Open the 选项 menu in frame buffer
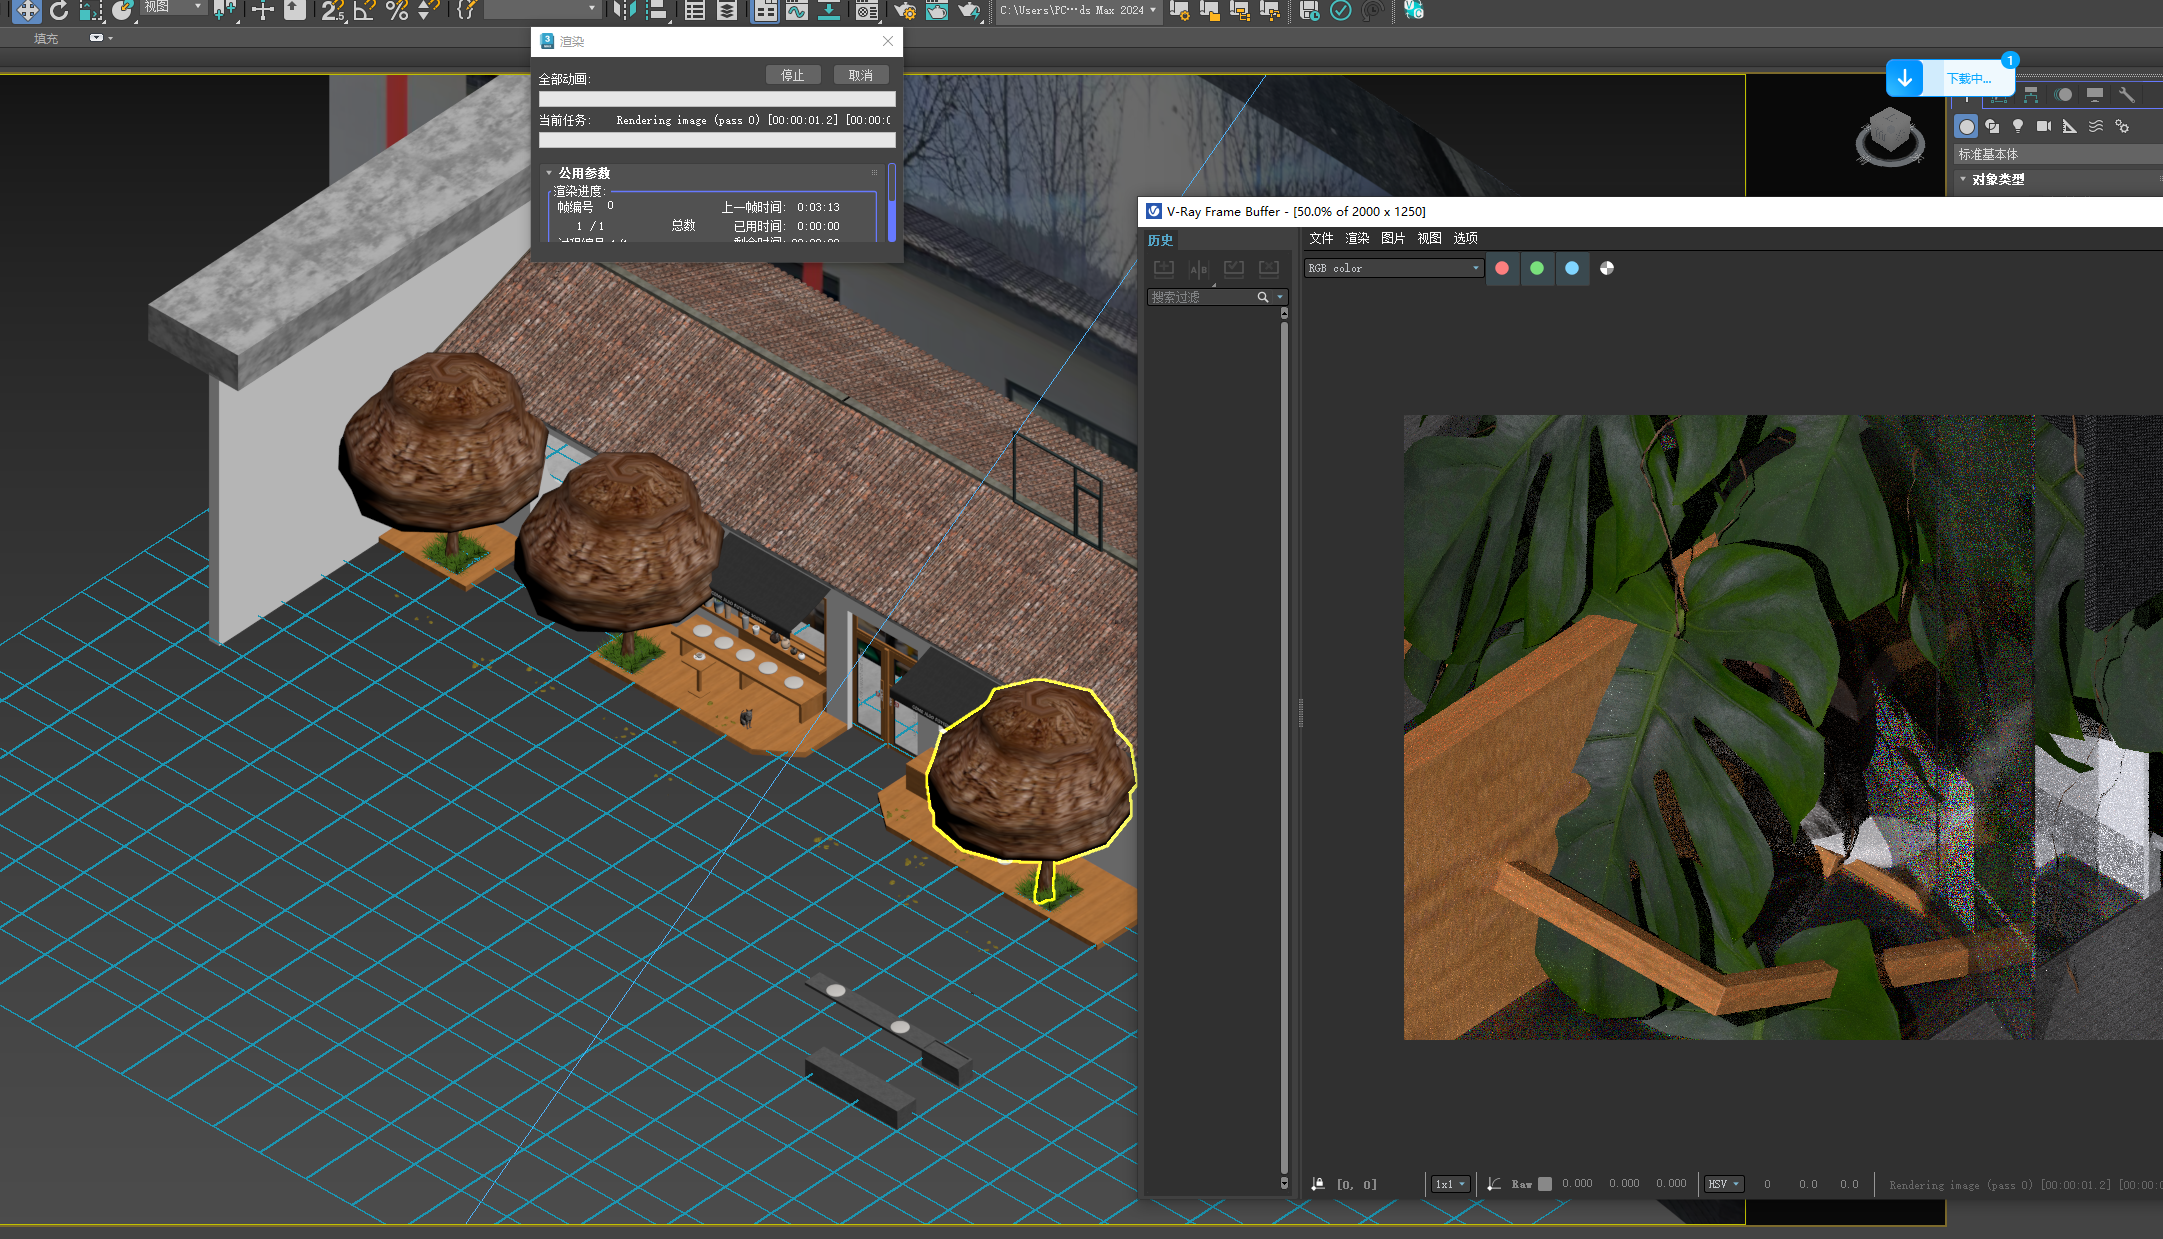This screenshot has height=1239, width=2163. coord(1465,238)
